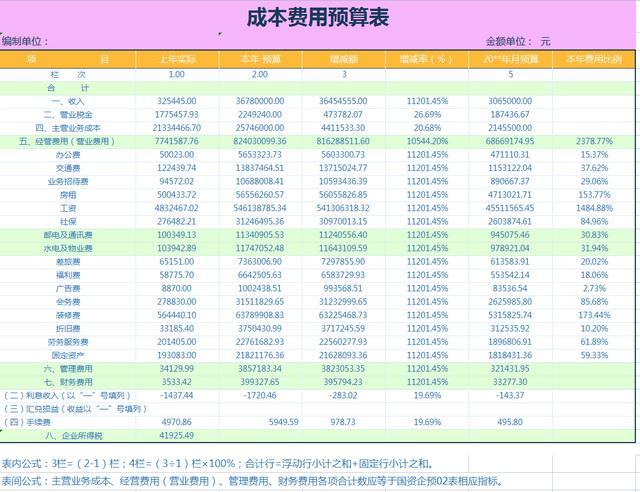Select the 上年实际 column header
640x492 pixels.
pyautogui.click(x=177, y=60)
